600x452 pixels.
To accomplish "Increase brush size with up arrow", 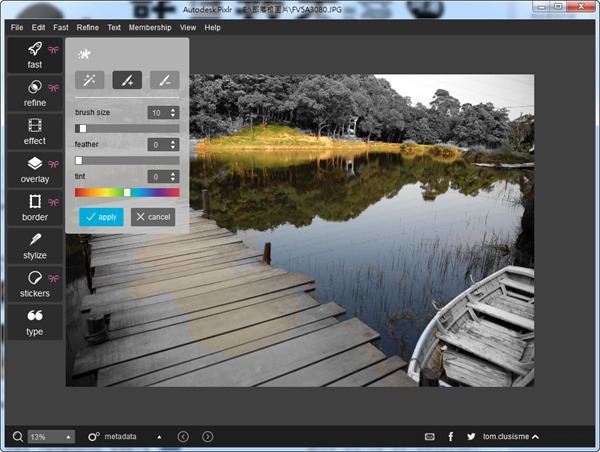I will (x=173, y=110).
